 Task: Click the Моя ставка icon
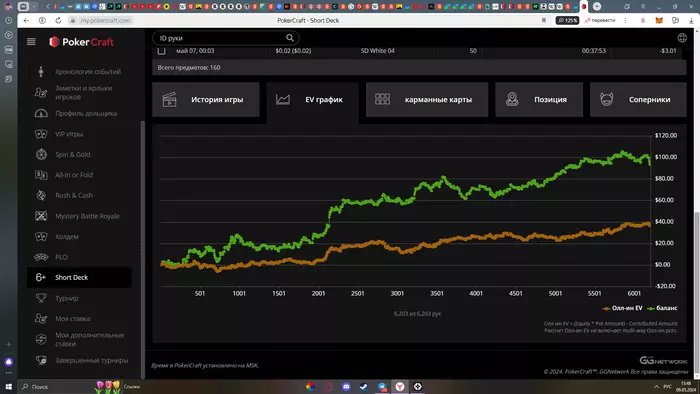coord(41,318)
